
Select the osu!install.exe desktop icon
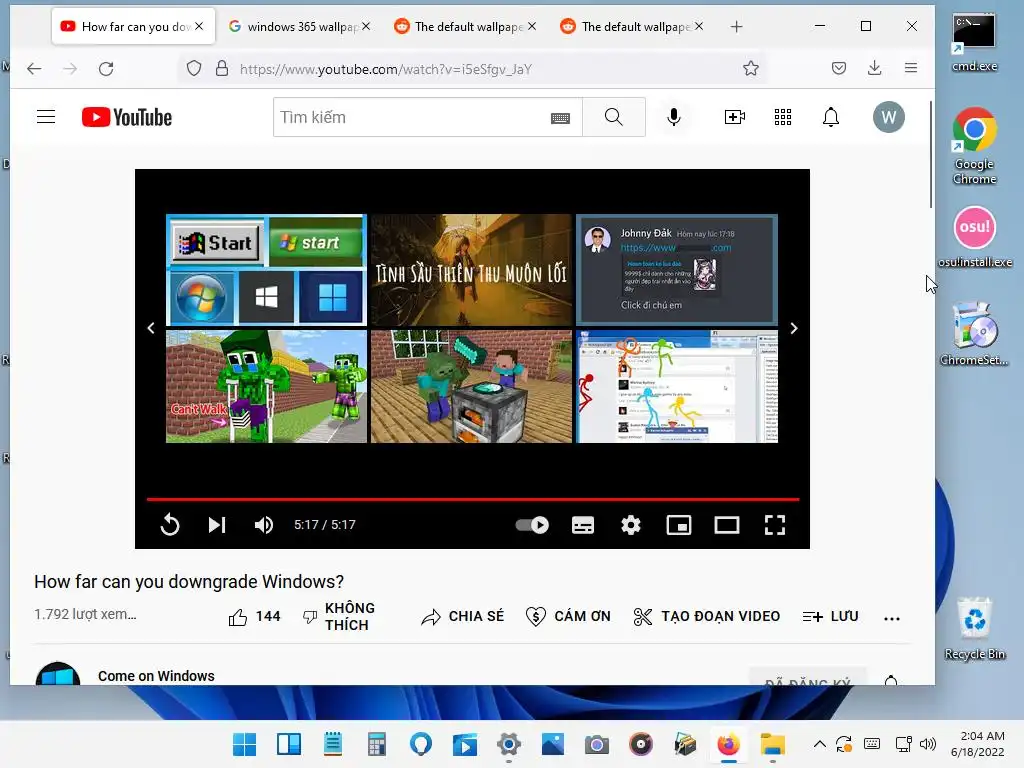coord(975,237)
